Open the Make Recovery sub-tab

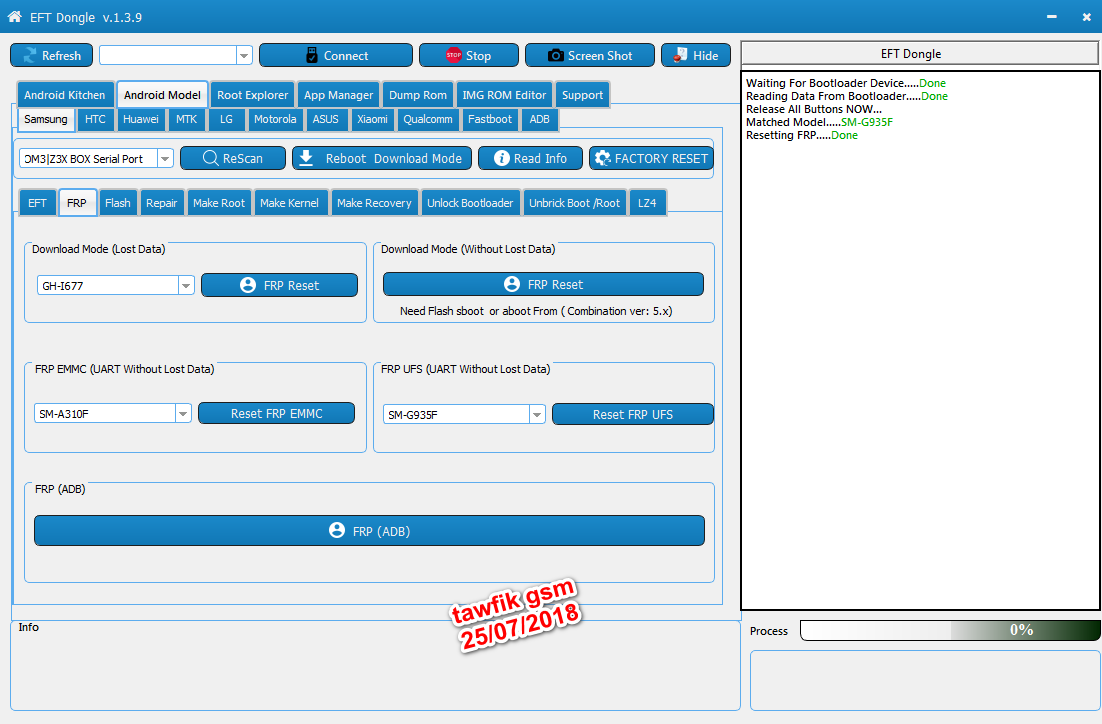[374, 203]
